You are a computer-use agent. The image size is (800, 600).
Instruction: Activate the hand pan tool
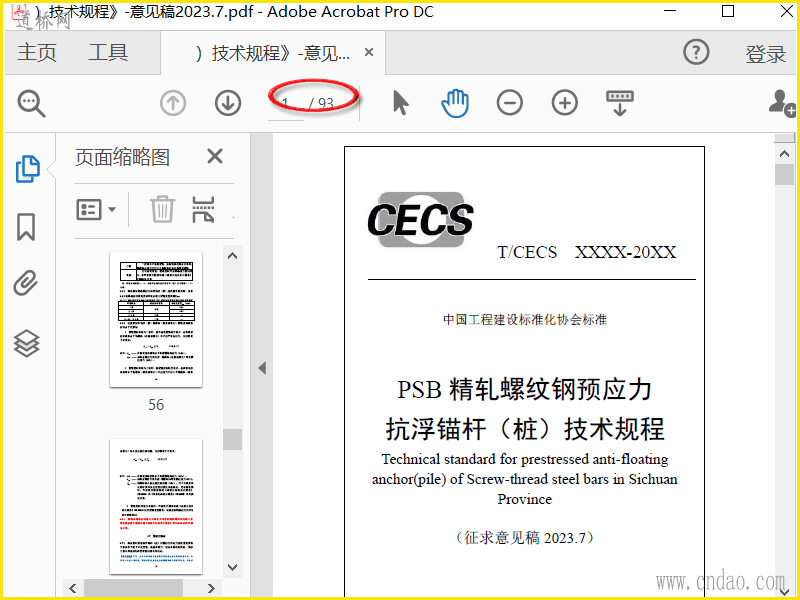(x=455, y=103)
